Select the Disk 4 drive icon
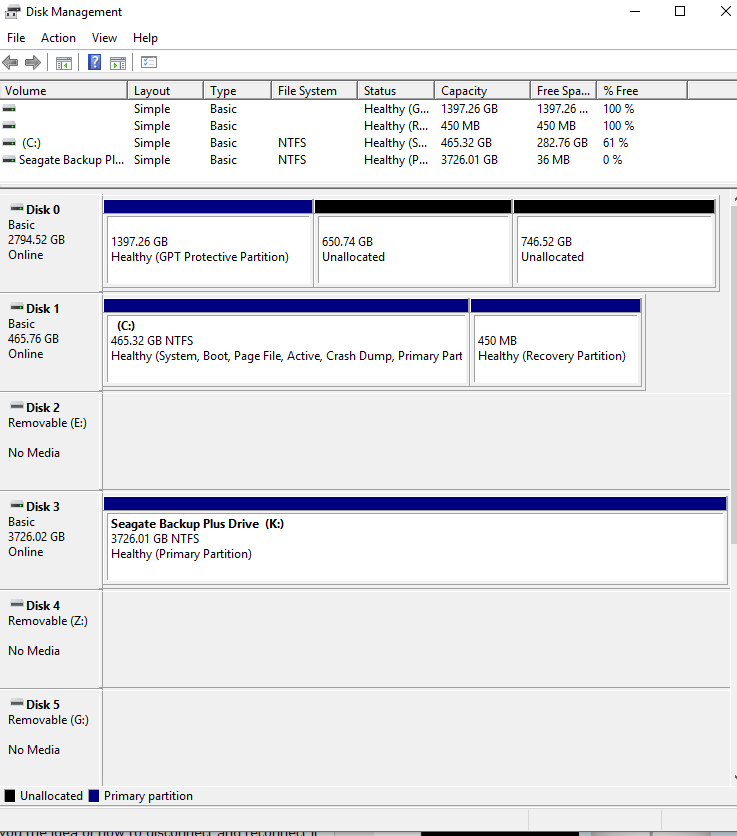 17,604
